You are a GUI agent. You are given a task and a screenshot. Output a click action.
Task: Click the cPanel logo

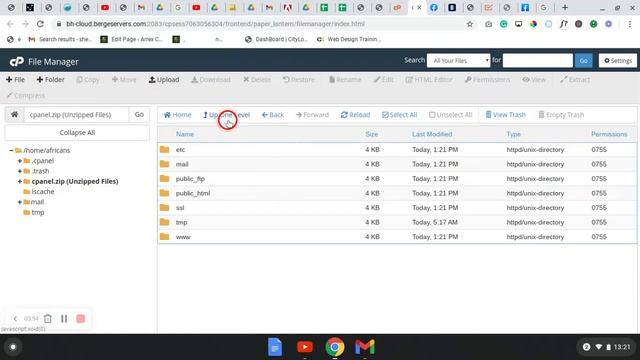[17, 62]
